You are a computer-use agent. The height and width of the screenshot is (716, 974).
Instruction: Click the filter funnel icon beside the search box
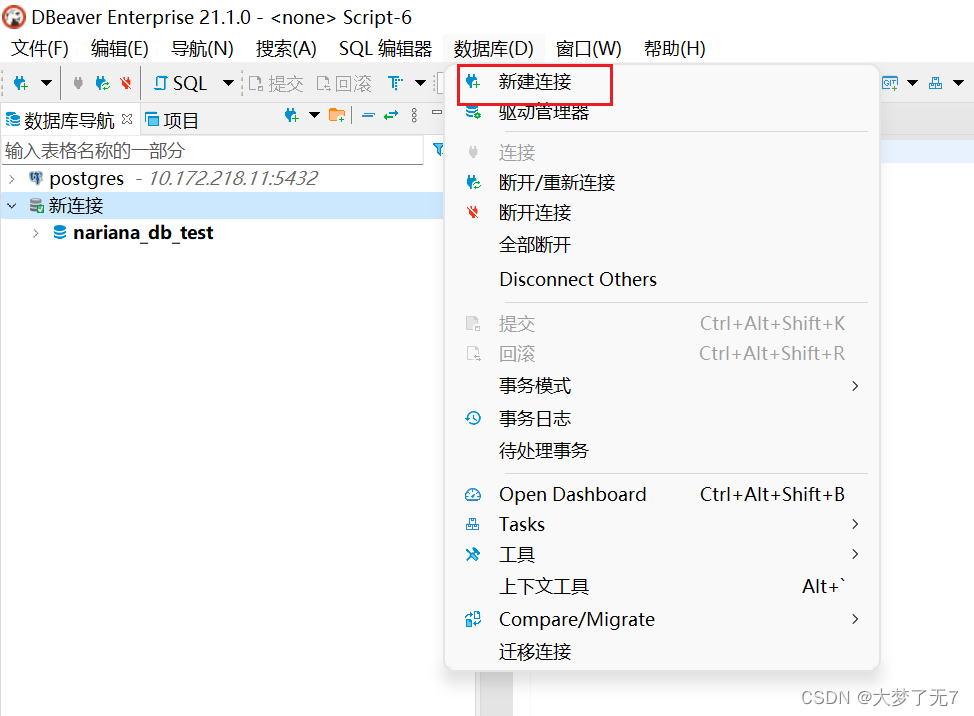tap(439, 149)
